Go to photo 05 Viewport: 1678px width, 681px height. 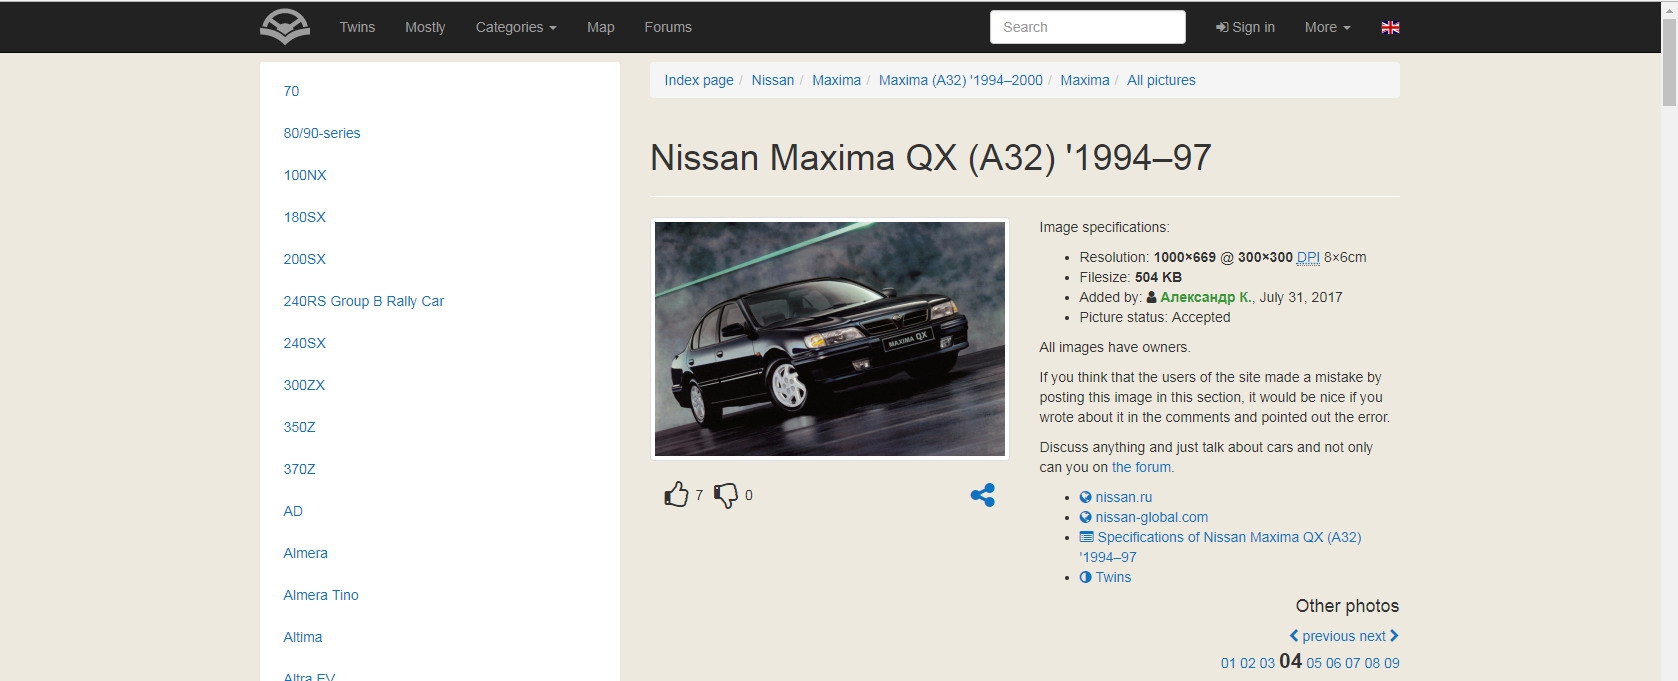click(1314, 663)
